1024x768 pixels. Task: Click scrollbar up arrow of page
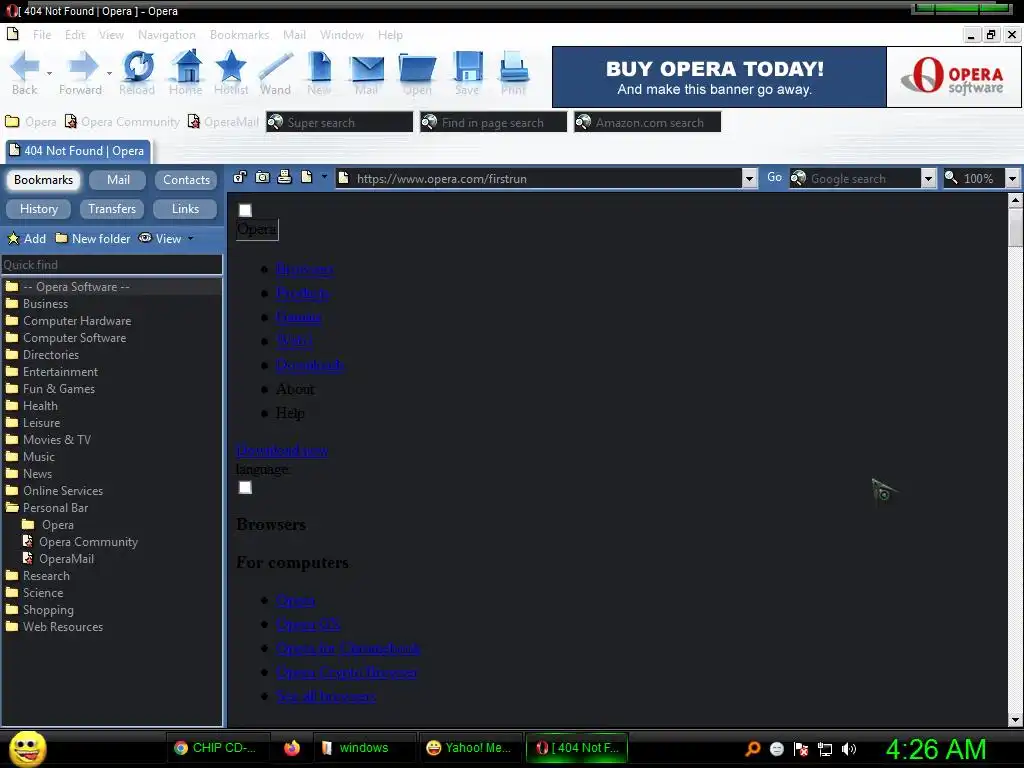coord(1015,200)
